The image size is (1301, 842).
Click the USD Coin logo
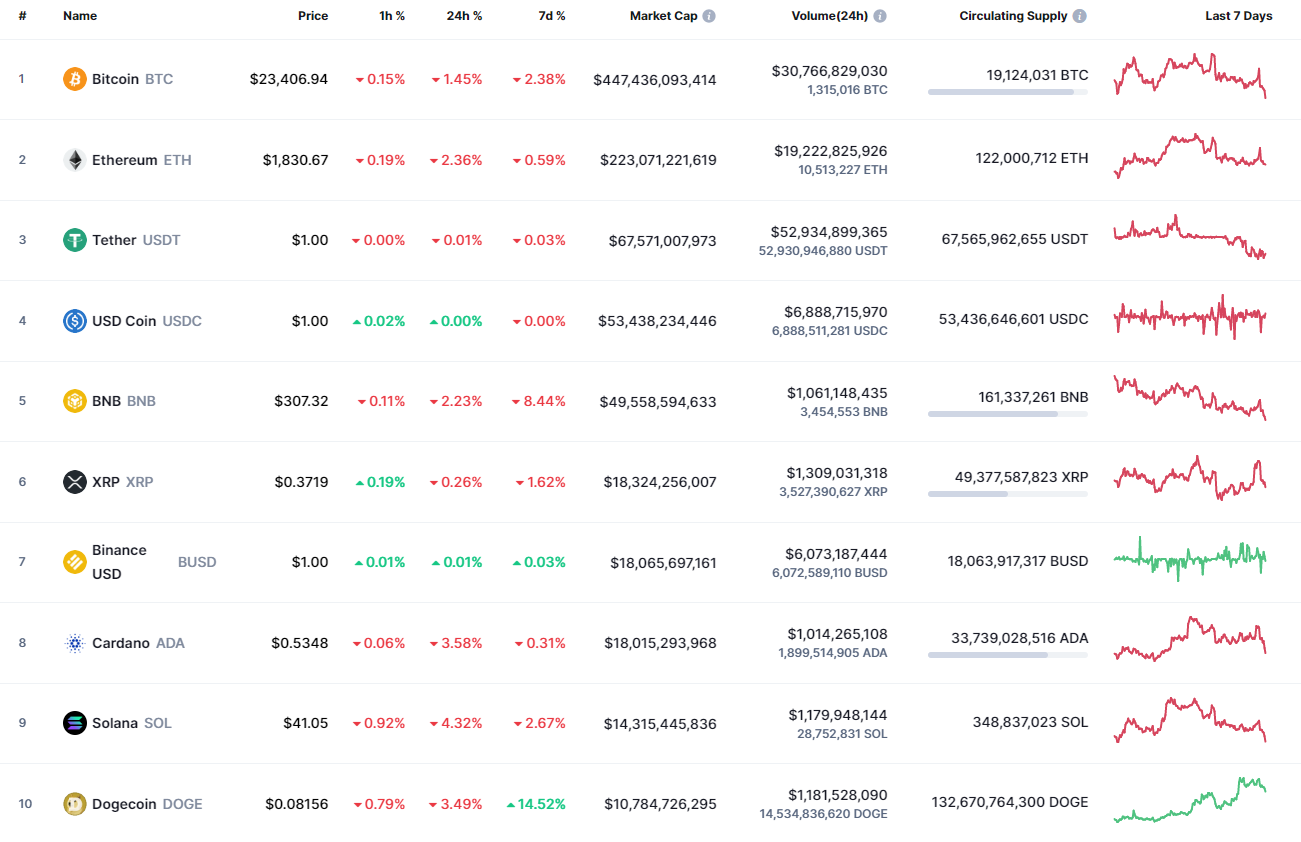coord(75,321)
